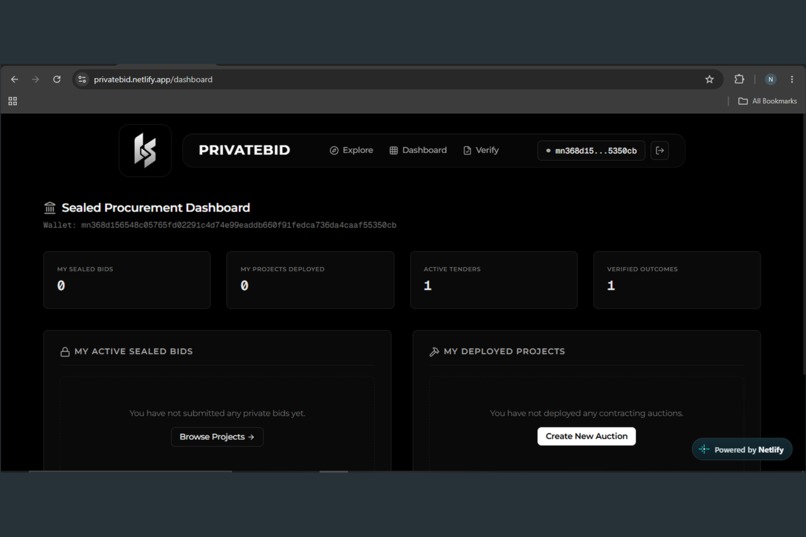Open site information icon in address bar
This screenshot has width=806, height=537.
click(x=82, y=79)
